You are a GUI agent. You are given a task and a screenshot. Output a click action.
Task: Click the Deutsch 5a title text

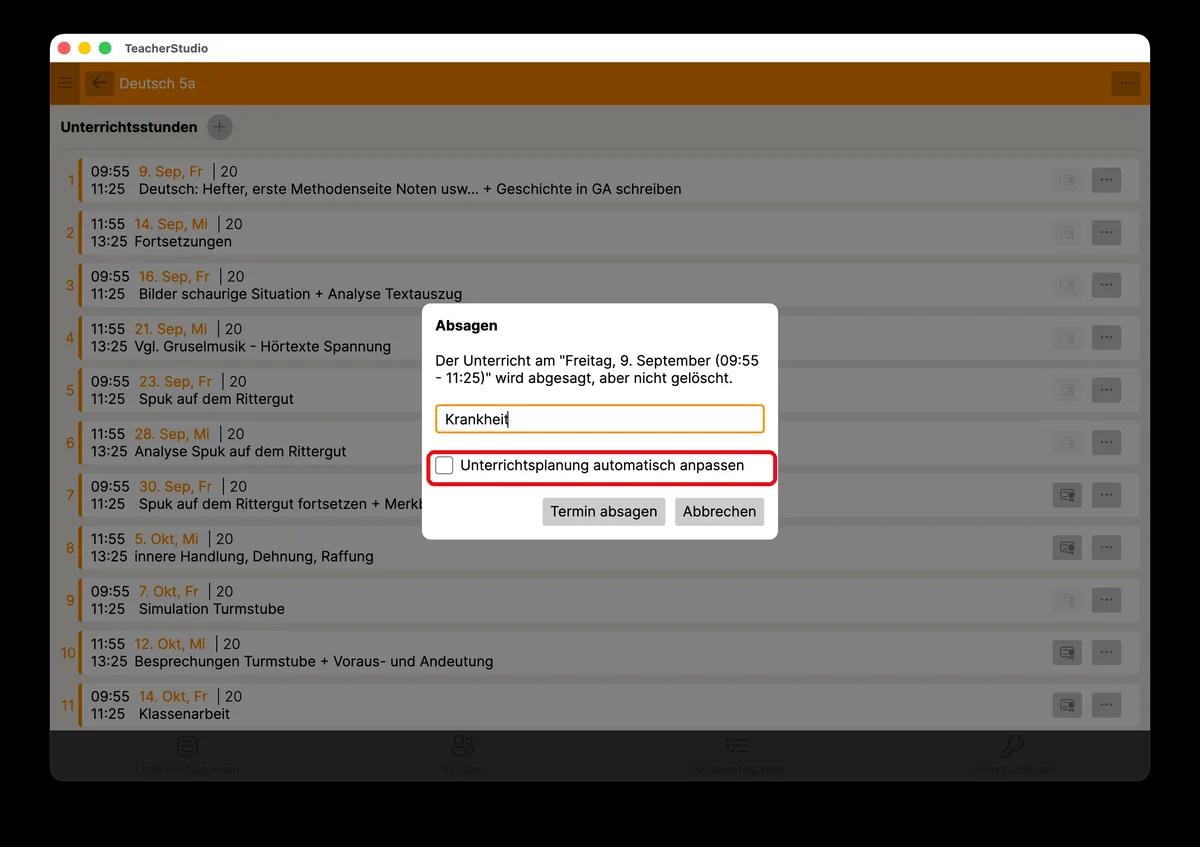(x=157, y=83)
